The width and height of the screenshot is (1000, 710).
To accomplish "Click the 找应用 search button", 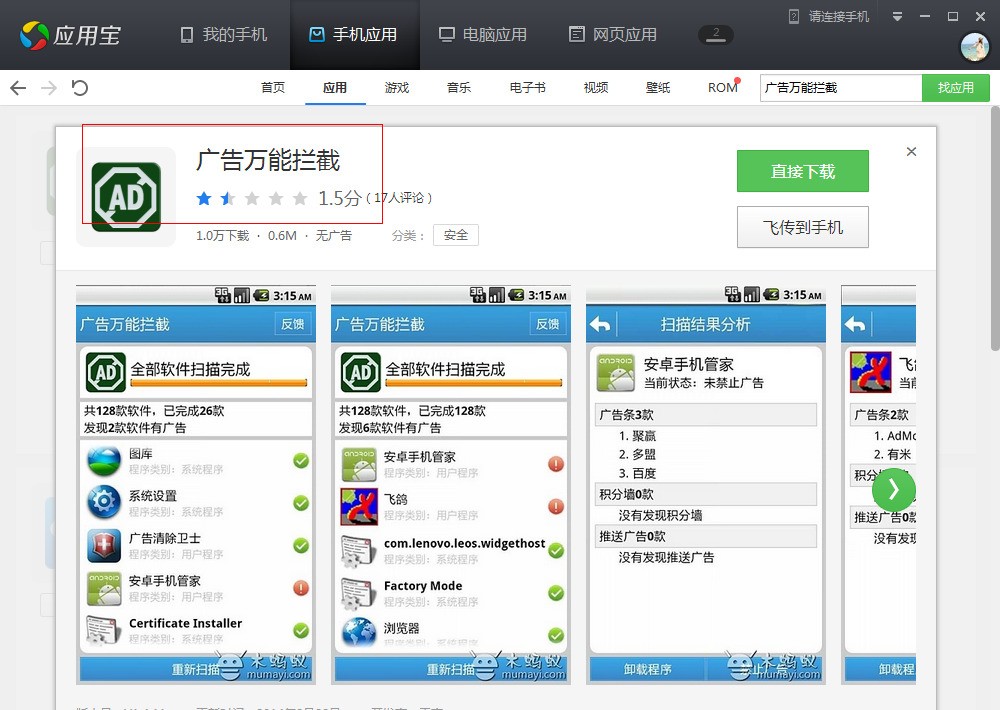I will point(955,88).
